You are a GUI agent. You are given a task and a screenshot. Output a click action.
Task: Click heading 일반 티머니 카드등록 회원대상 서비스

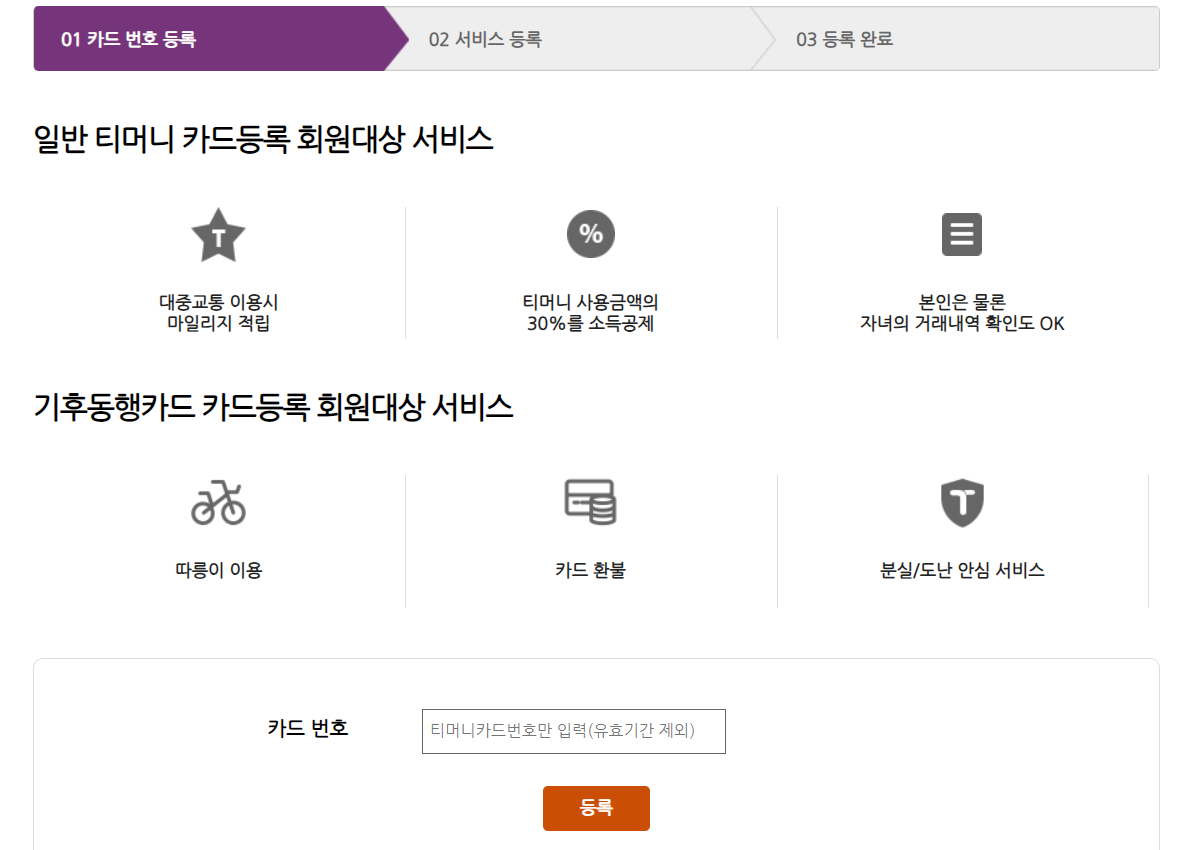pyautogui.click(x=264, y=139)
